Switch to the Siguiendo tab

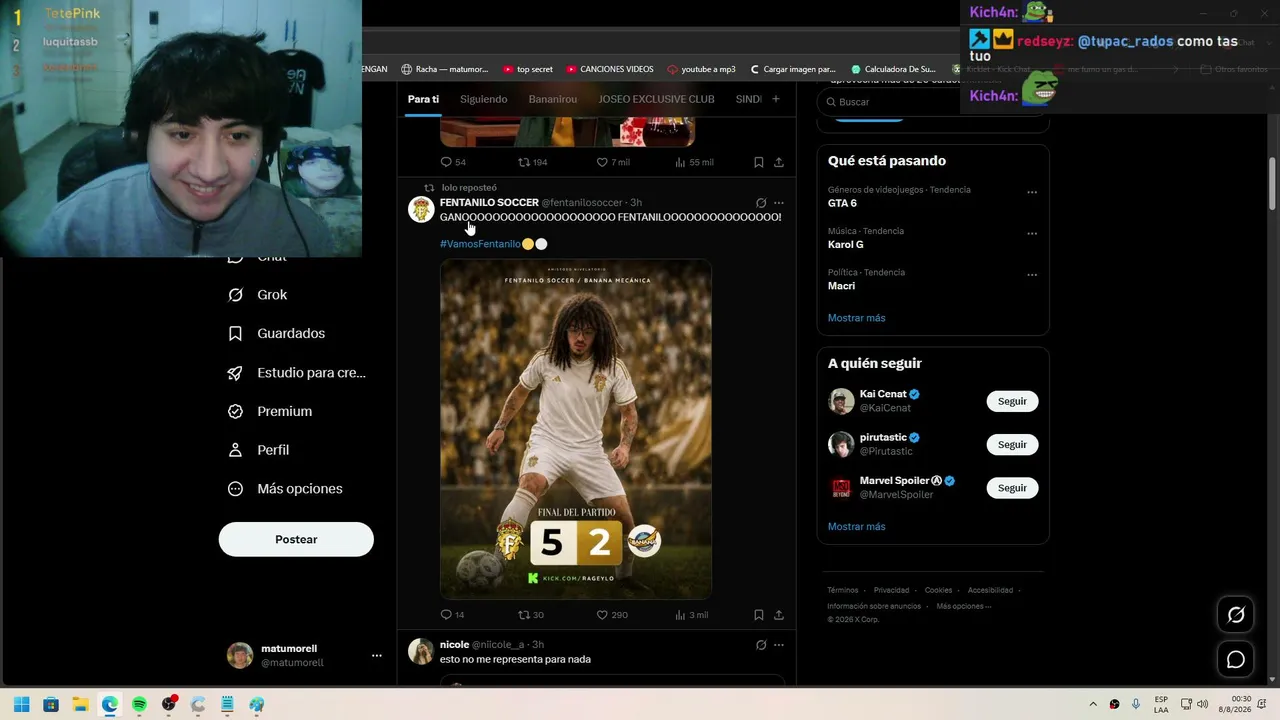coord(484,99)
